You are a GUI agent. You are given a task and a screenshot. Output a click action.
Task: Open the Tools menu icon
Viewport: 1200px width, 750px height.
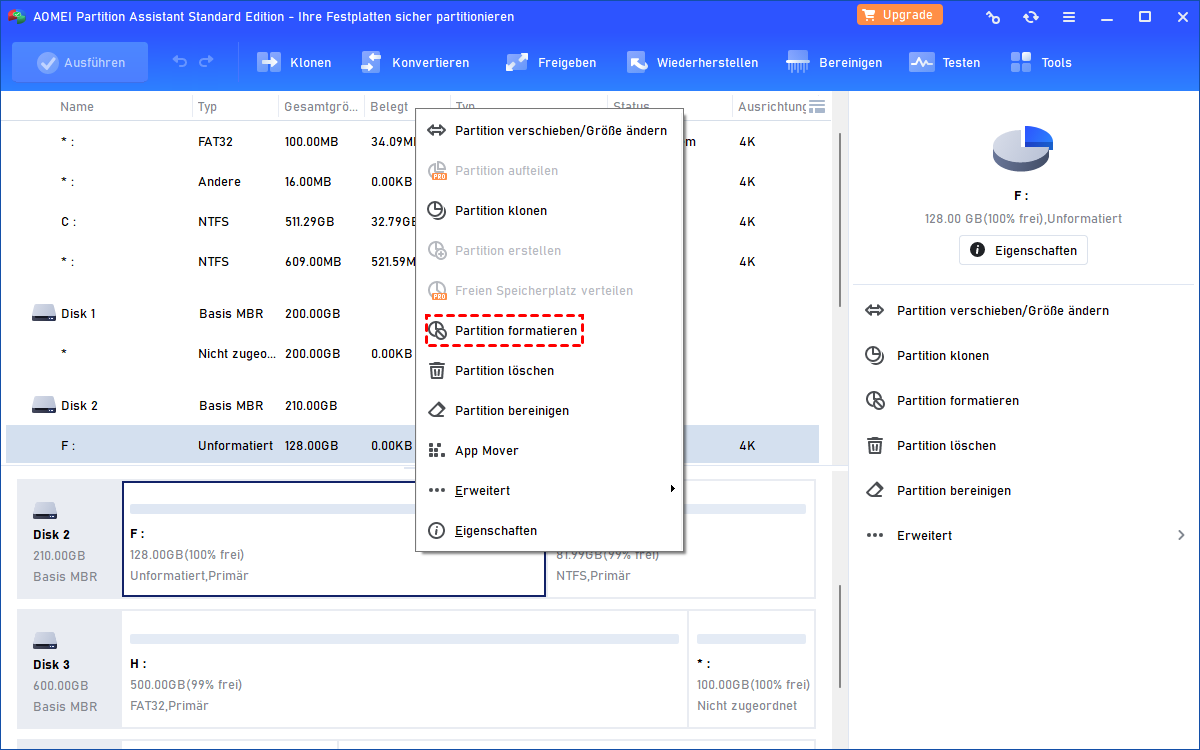(1020, 62)
